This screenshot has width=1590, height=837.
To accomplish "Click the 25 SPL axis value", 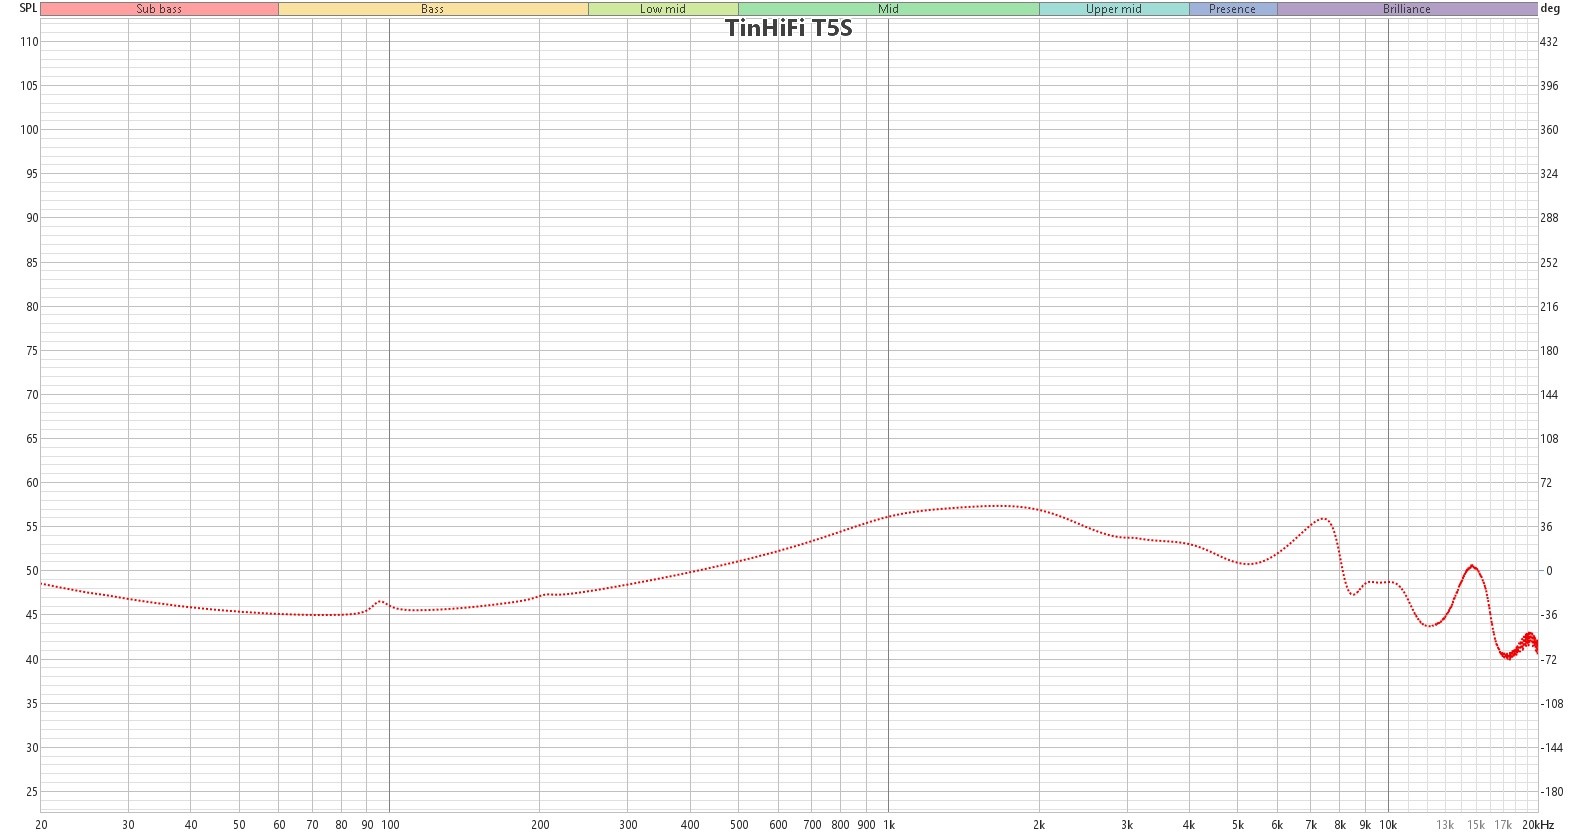I will pyautogui.click(x=32, y=792).
